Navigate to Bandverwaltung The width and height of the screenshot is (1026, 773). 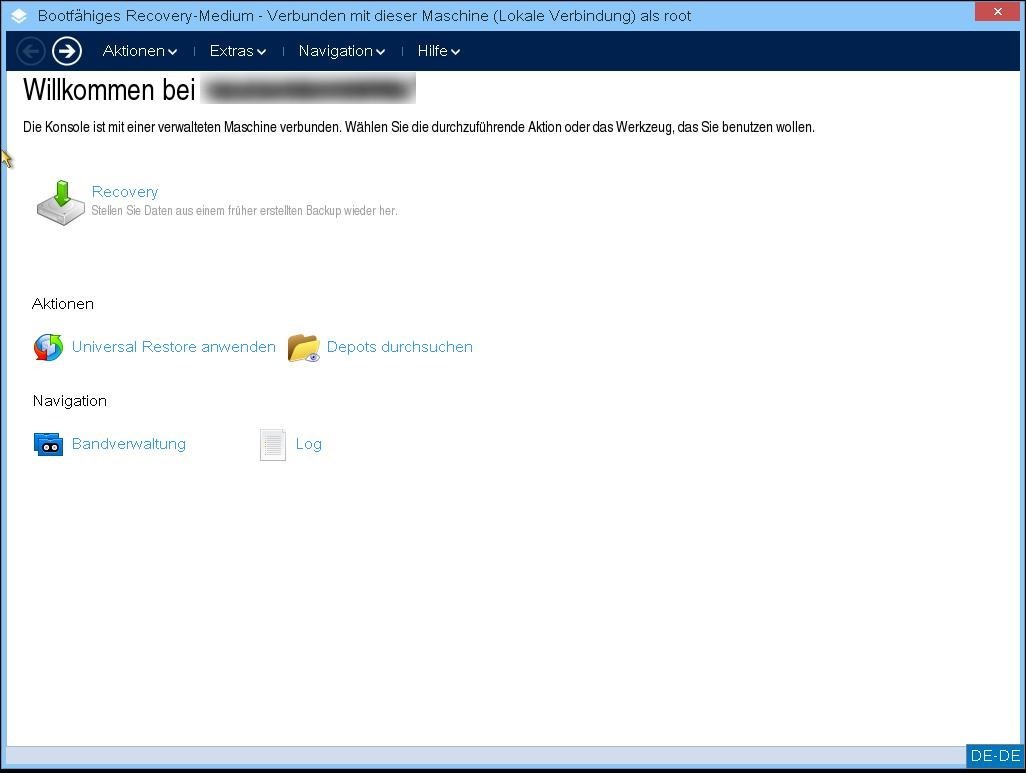[128, 444]
